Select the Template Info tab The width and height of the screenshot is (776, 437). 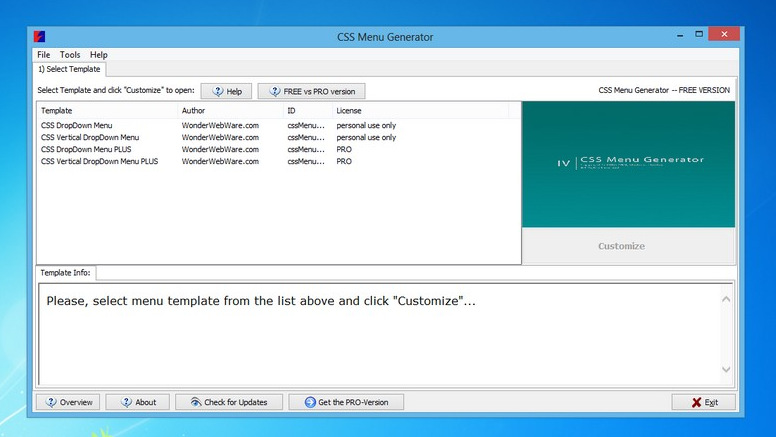pos(65,273)
